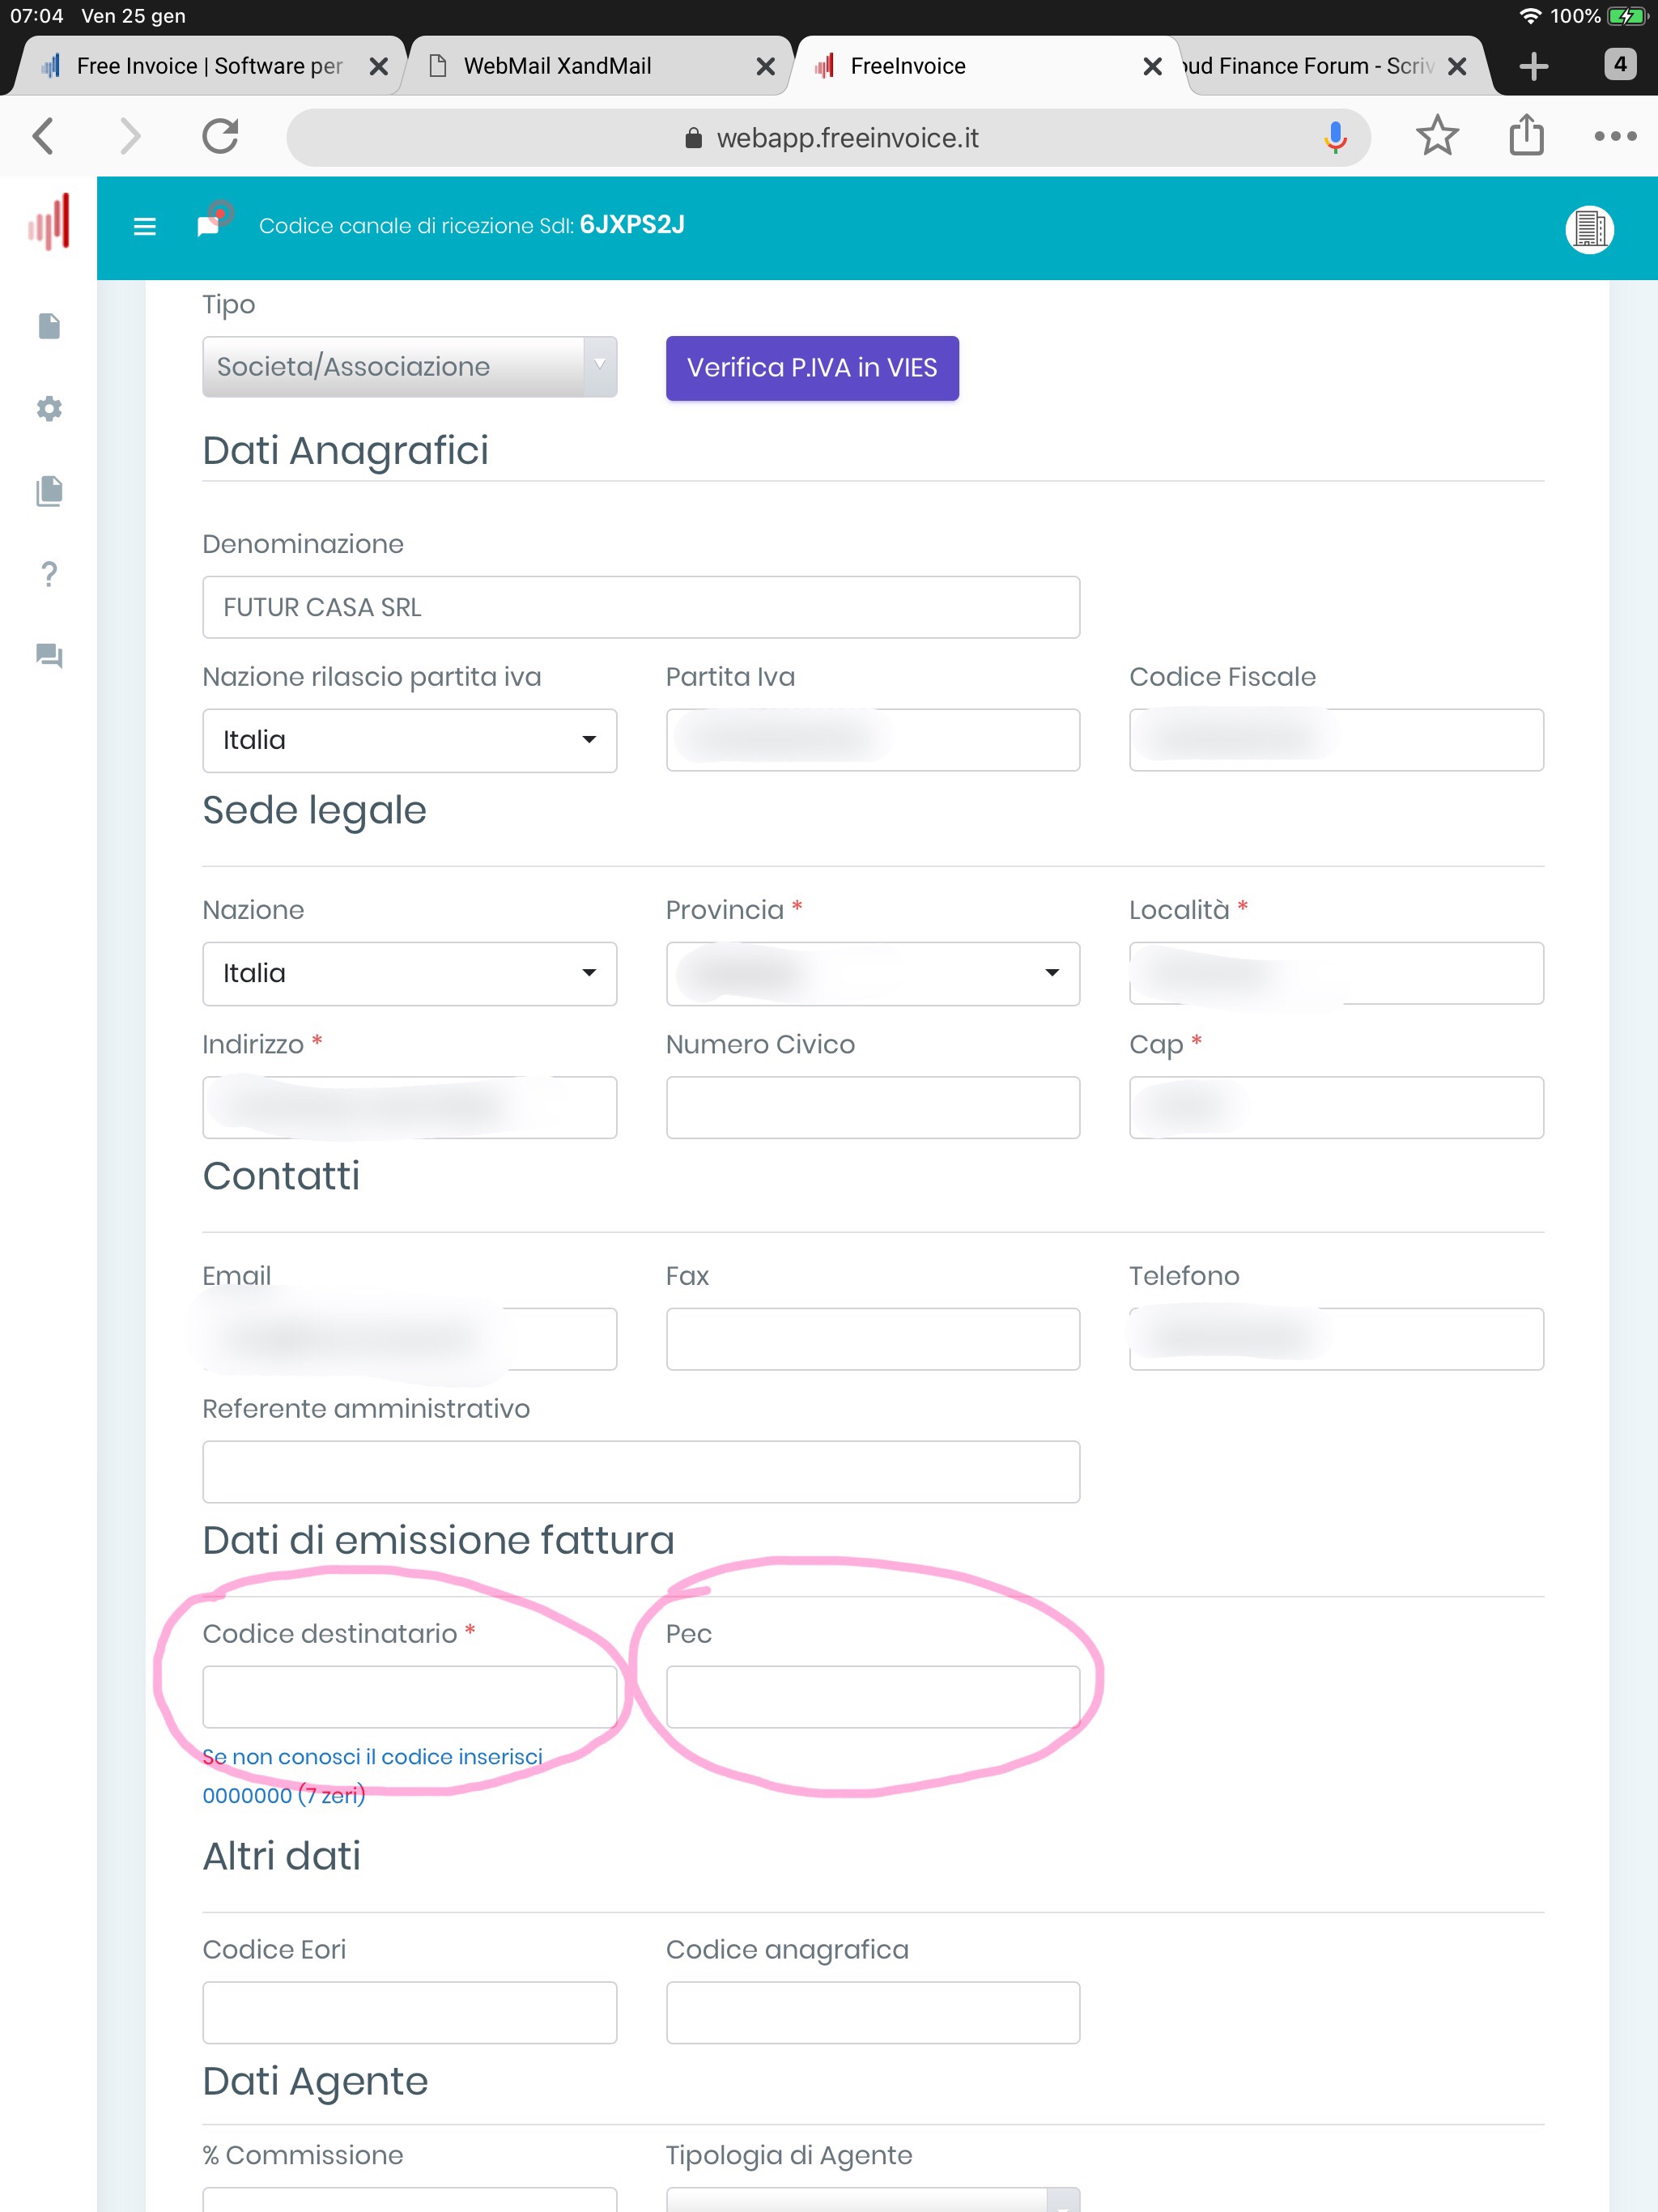
Task: Open the company profile icon at top right
Action: coord(1589,229)
